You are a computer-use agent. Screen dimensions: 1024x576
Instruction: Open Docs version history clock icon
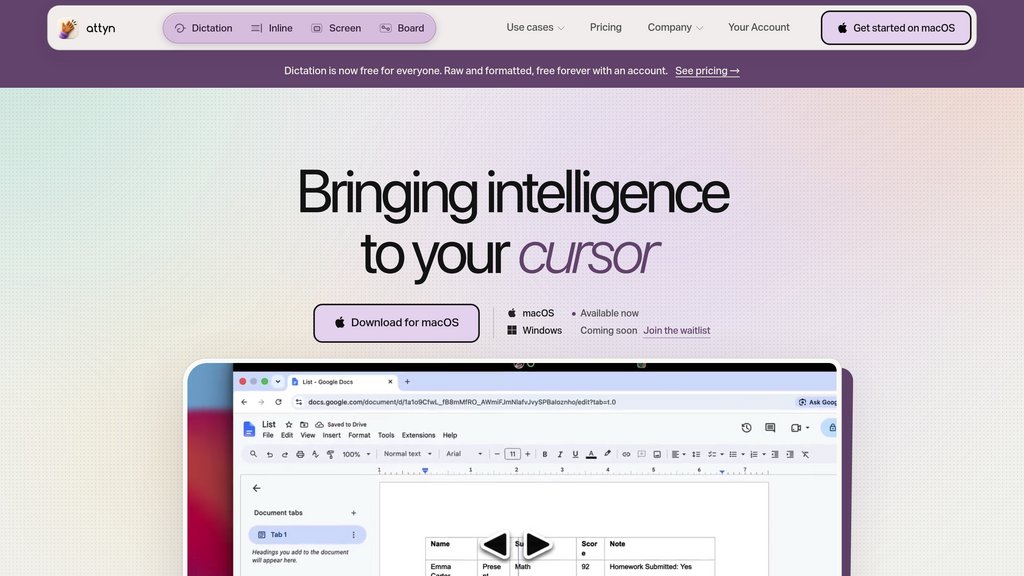pos(746,428)
